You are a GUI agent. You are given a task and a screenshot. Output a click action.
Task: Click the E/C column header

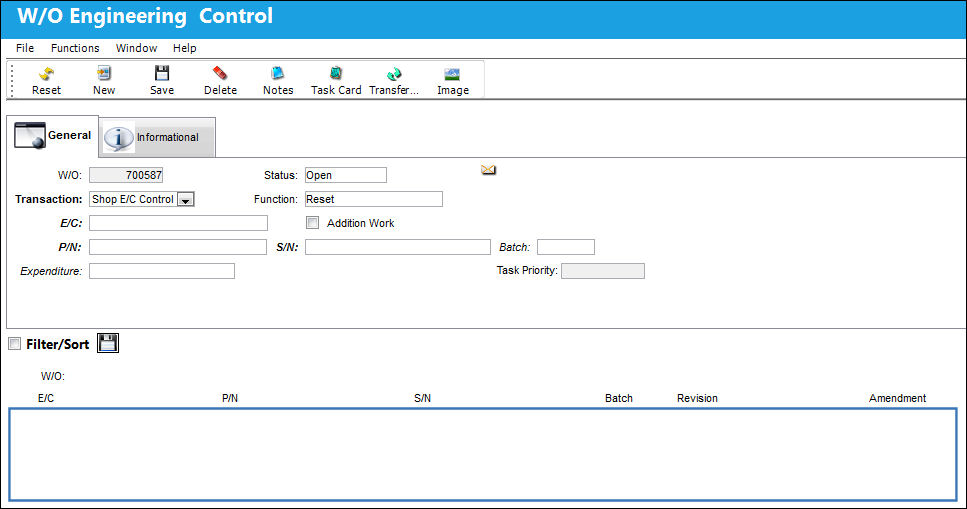click(46, 399)
